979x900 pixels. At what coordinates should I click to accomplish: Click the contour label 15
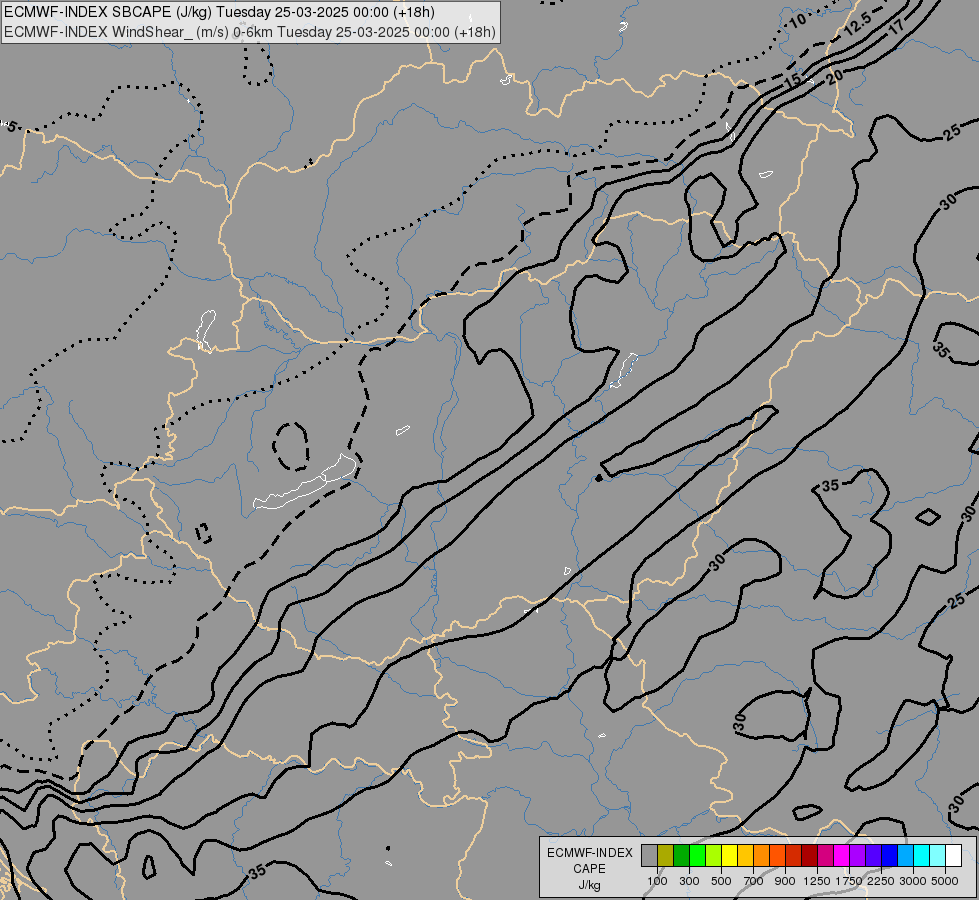[x=792, y=81]
